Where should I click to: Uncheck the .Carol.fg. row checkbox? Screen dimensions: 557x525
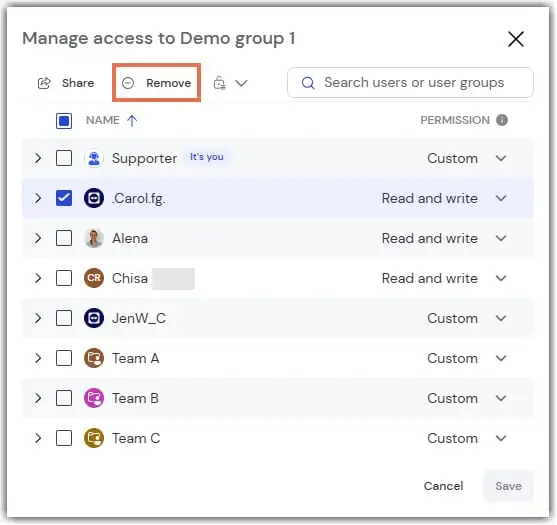click(x=64, y=198)
